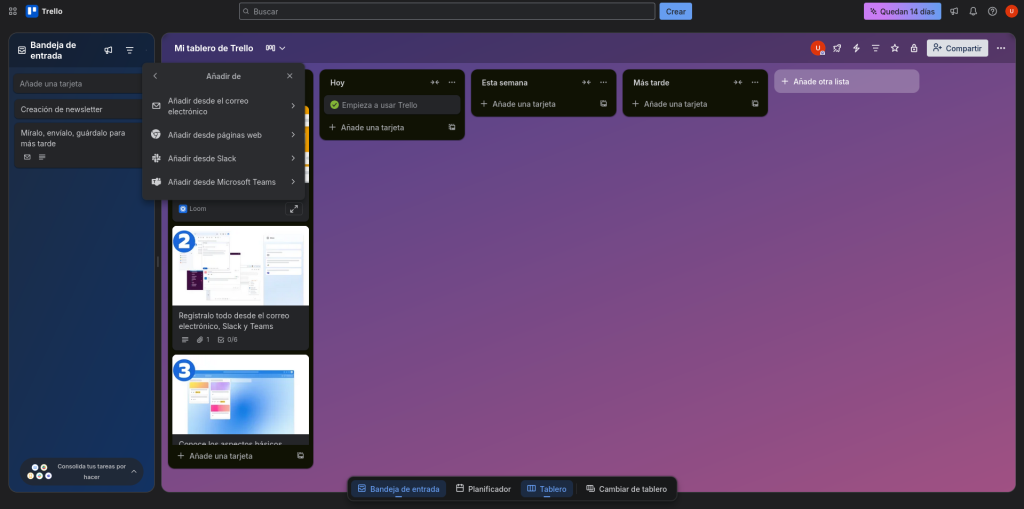This screenshot has height=509, width=1024.
Task: Toggle the Planificador view in bottom bar
Action: [x=483, y=489]
